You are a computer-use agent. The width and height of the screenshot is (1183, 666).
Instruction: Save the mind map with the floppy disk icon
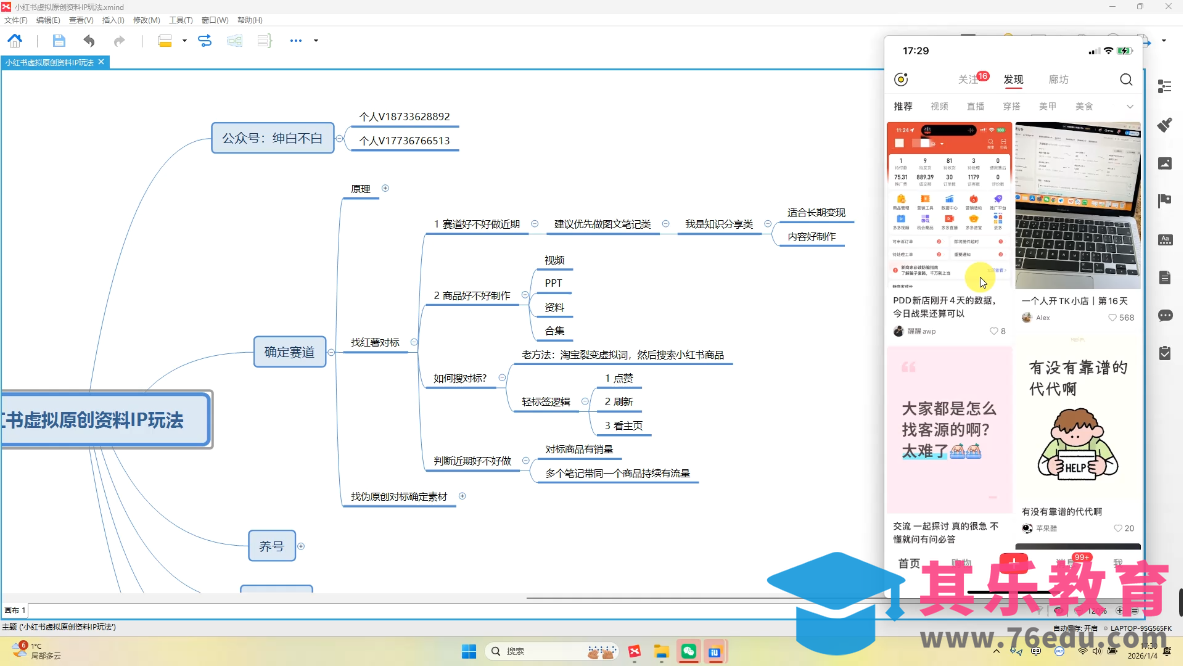pyautogui.click(x=59, y=41)
